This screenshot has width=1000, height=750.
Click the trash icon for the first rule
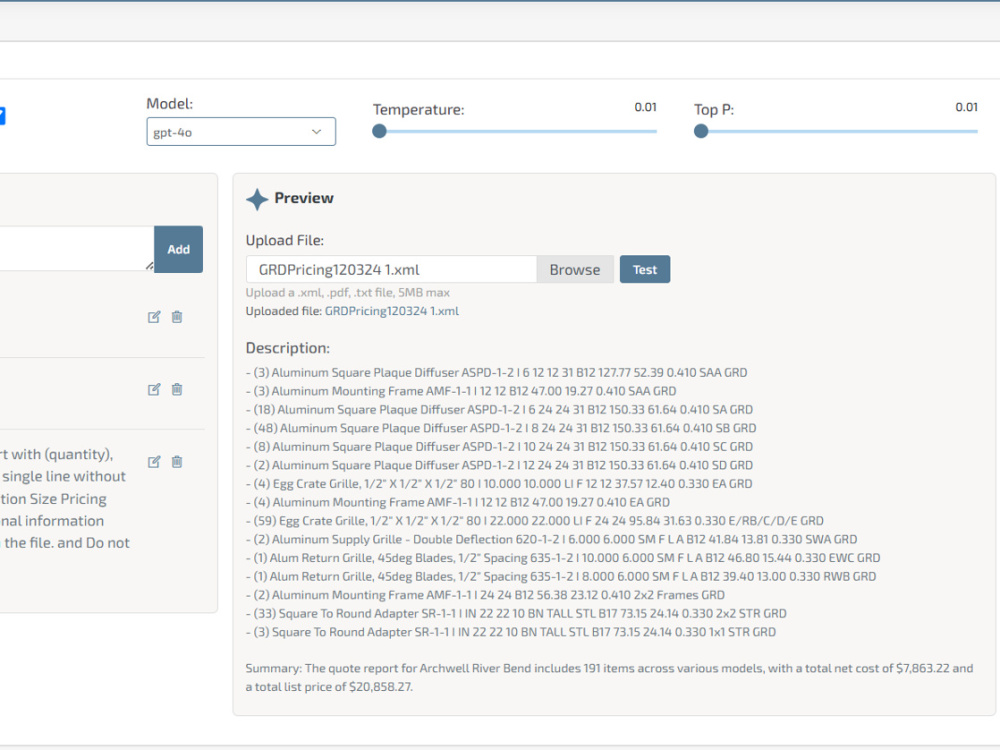coord(177,317)
